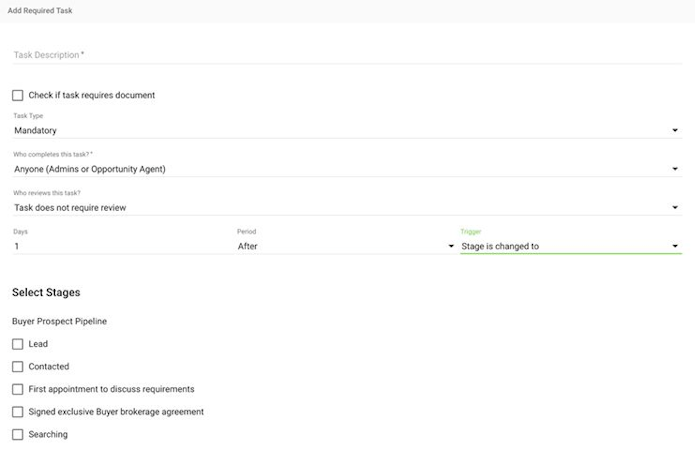Tick the Lead stage checkbox
Screen dimensions: 695x450
[x=18, y=344]
